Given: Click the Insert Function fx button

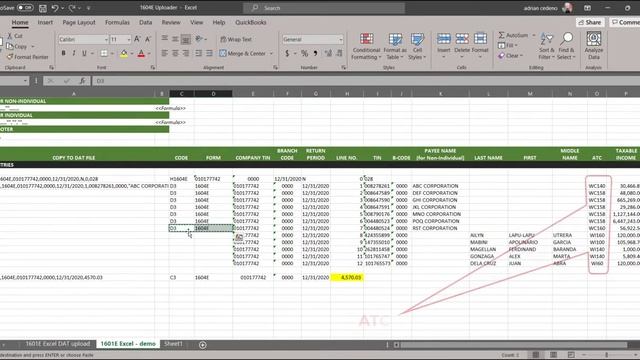Looking at the screenshot, I should (x=82, y=81).
